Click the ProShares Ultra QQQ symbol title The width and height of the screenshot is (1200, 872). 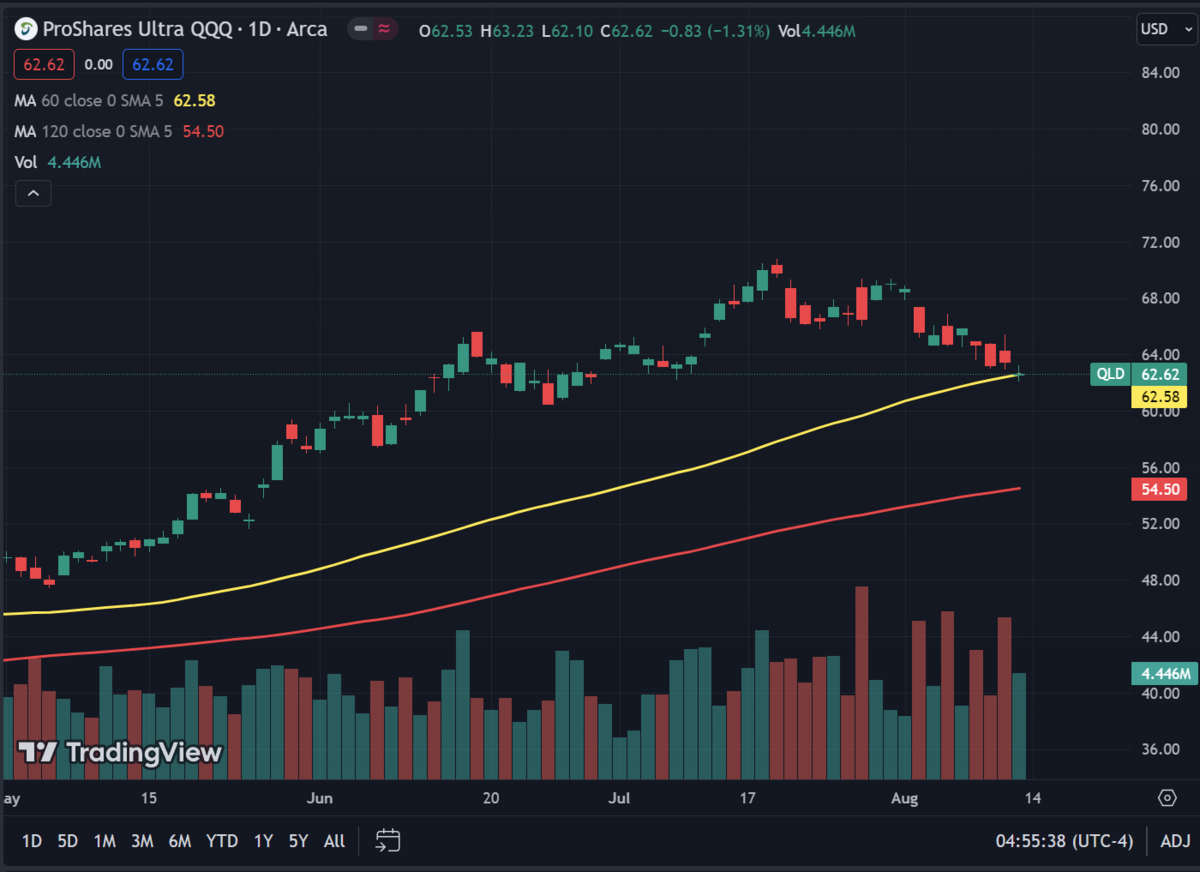185,30
